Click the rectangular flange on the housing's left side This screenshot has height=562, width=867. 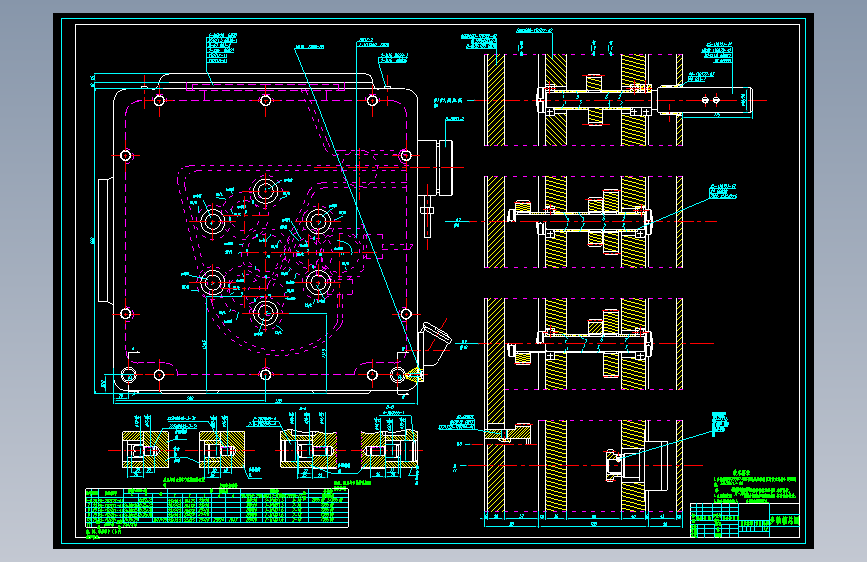click(105, 240)
